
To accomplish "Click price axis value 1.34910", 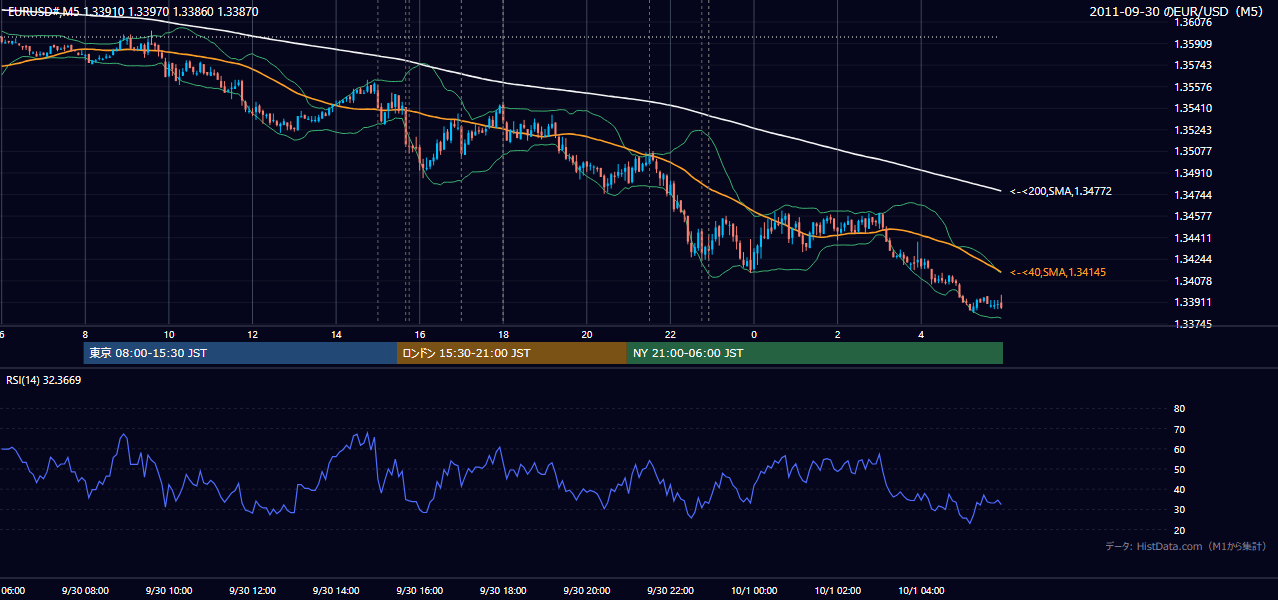I will tap(1192, 173).
